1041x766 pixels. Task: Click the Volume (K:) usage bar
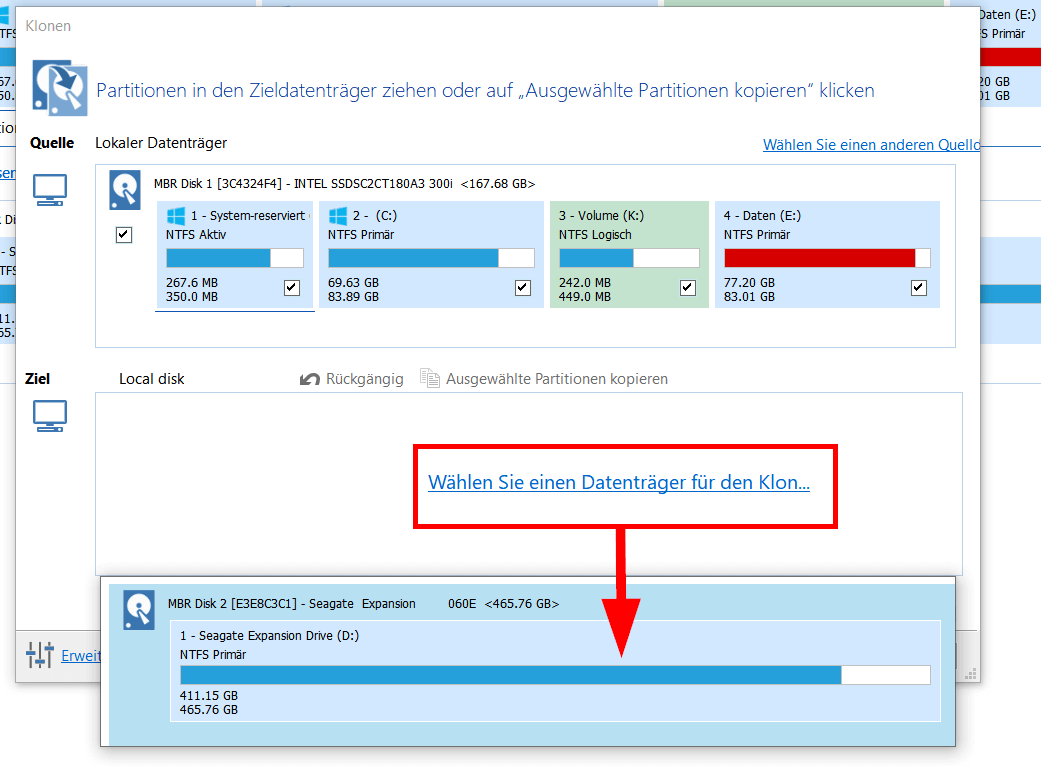629,258
